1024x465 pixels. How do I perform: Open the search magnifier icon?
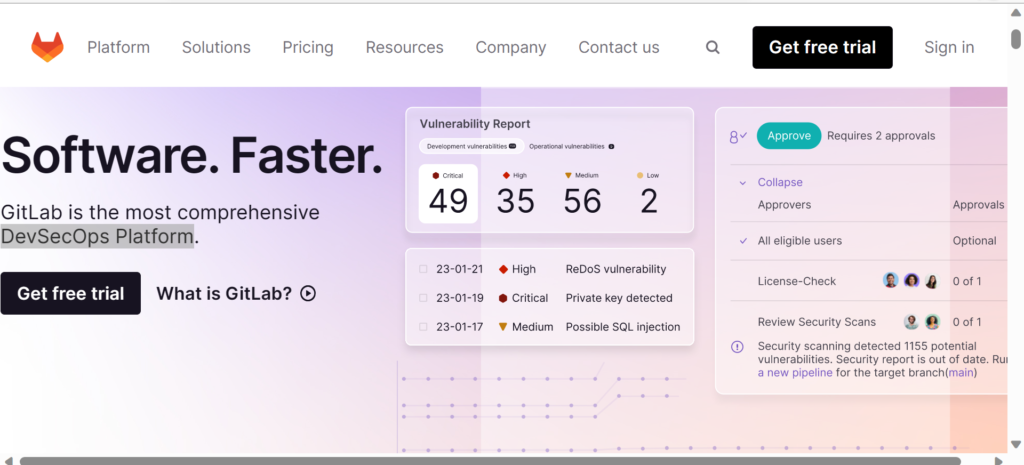712,47
